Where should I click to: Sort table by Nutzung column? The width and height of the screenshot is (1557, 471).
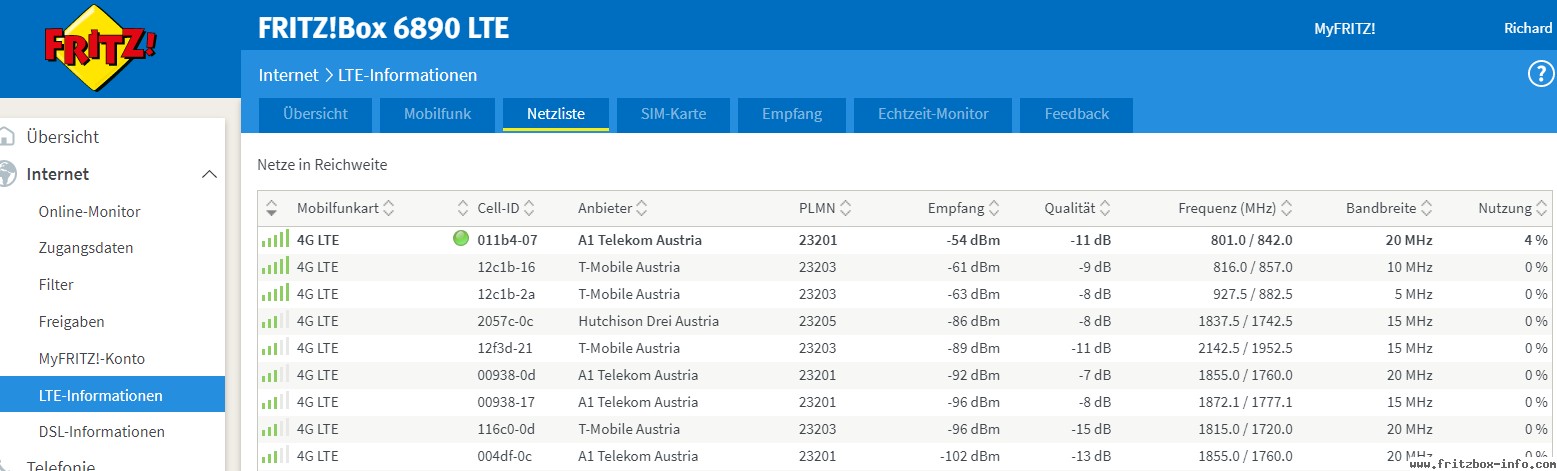tap(1513, 208)
